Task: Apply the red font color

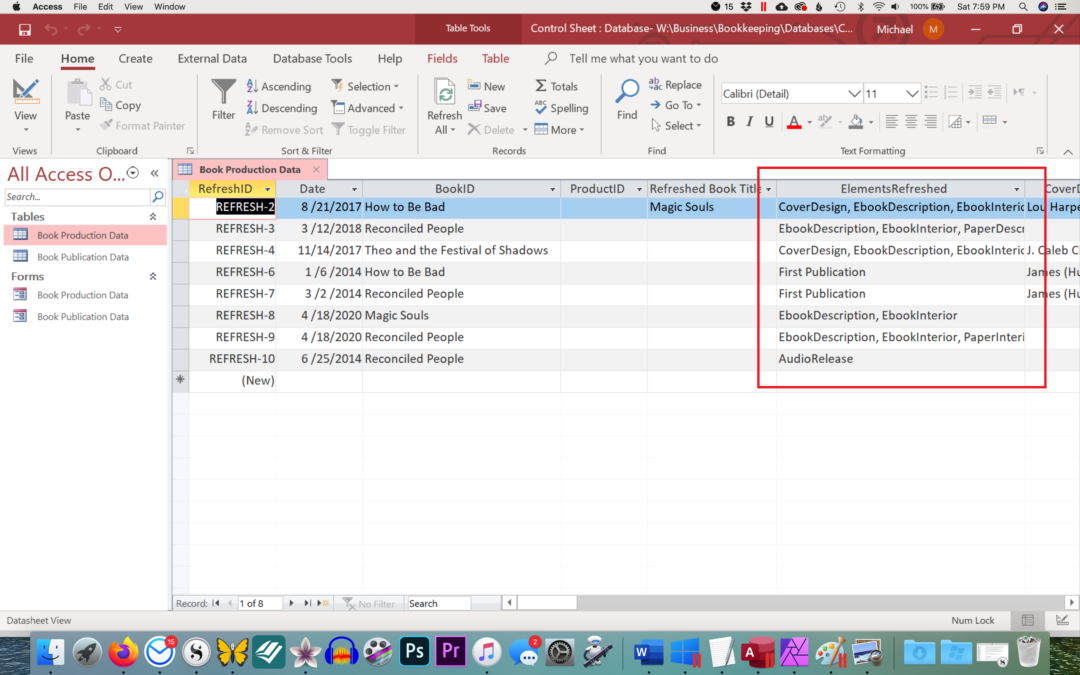Action: tap(793, 122)
